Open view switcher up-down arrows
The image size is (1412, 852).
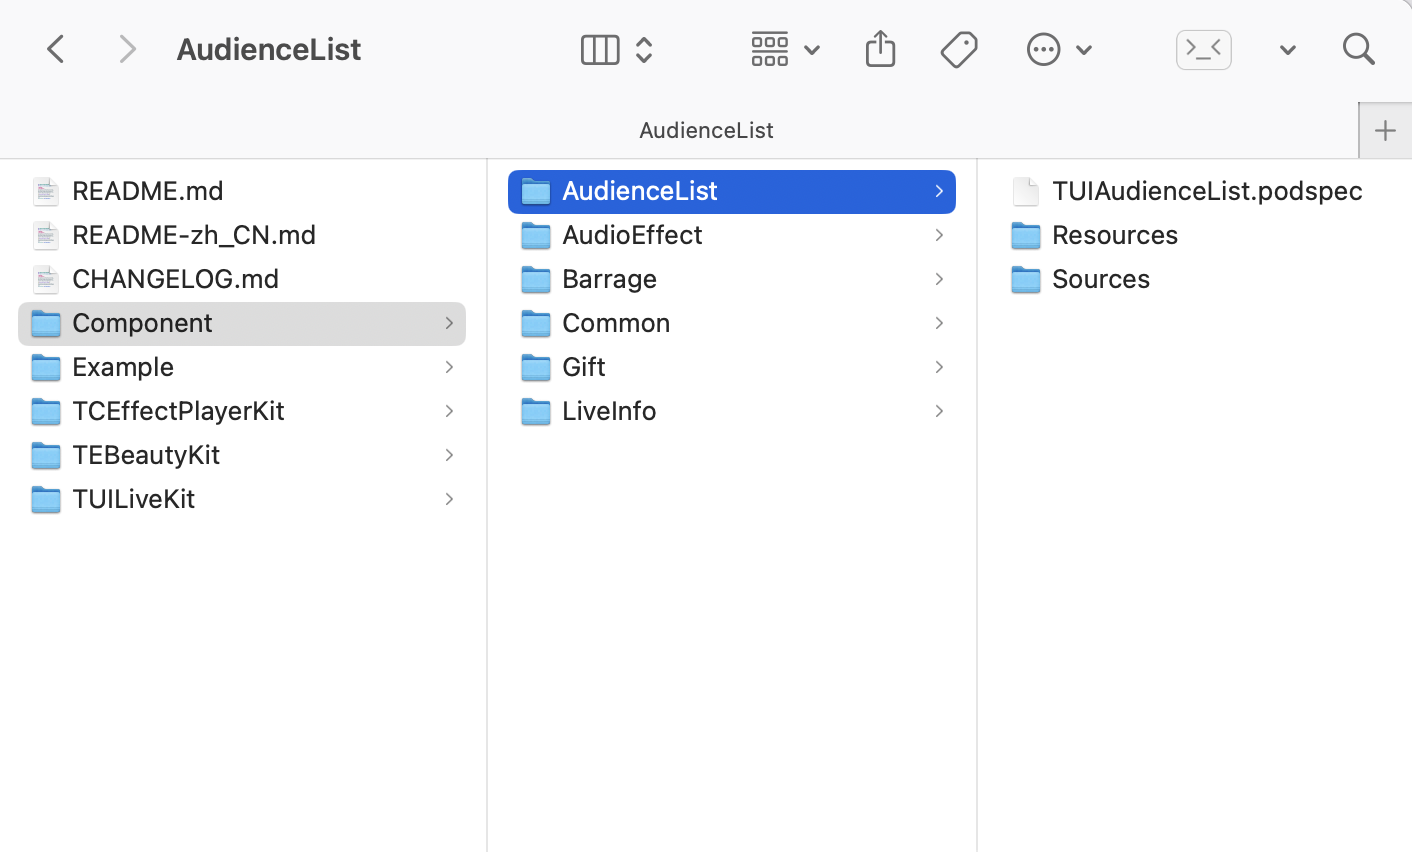(644, 49)
